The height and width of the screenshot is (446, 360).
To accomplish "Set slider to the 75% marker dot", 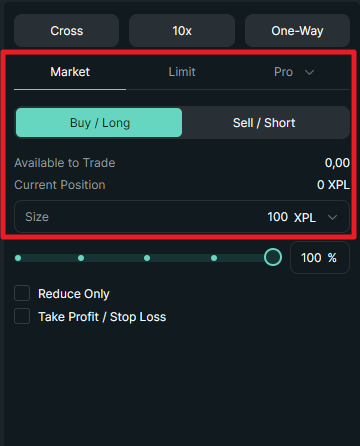I will [214, 258].
